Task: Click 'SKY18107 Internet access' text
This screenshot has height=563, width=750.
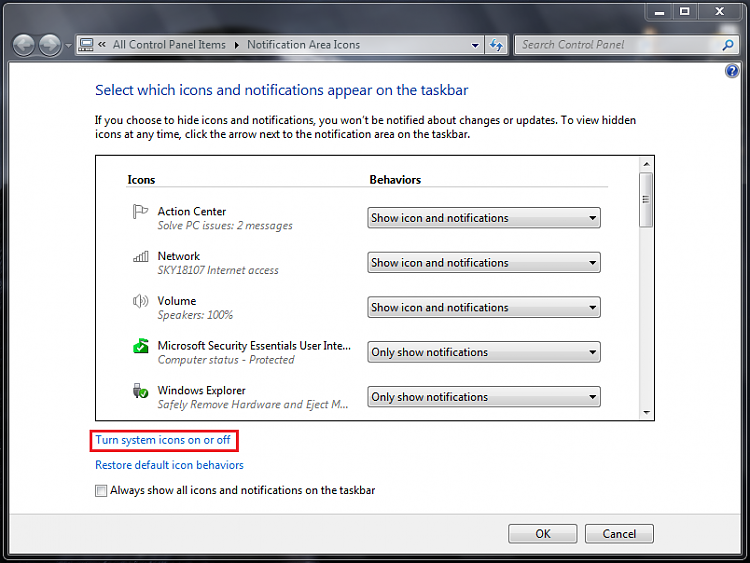Action: [x=218, y=270]
